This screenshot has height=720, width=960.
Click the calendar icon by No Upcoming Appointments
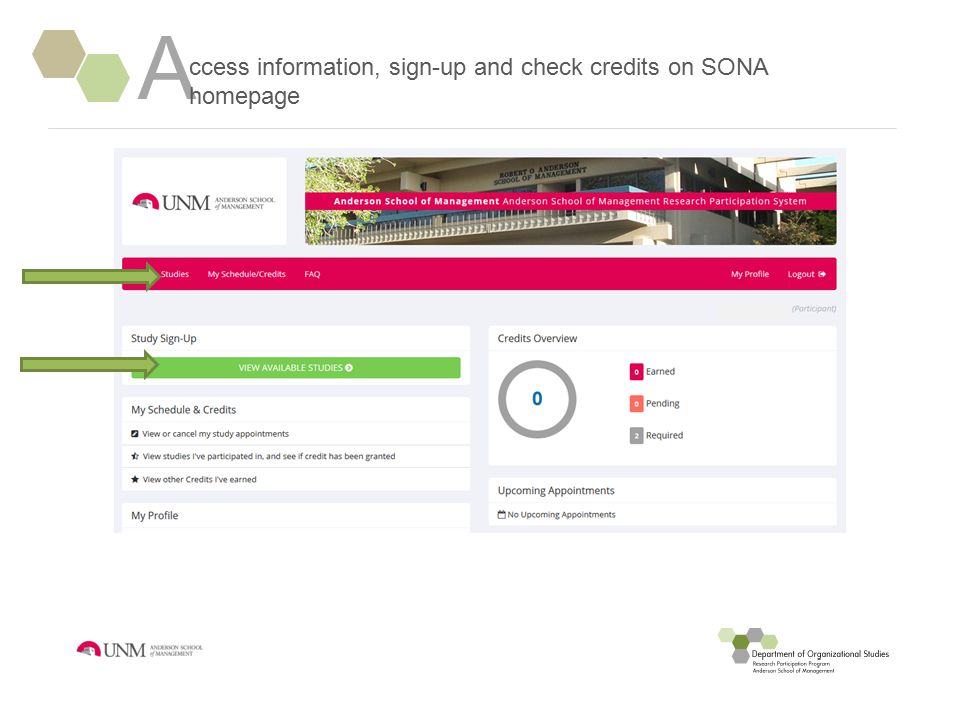(x=501, y=514)
